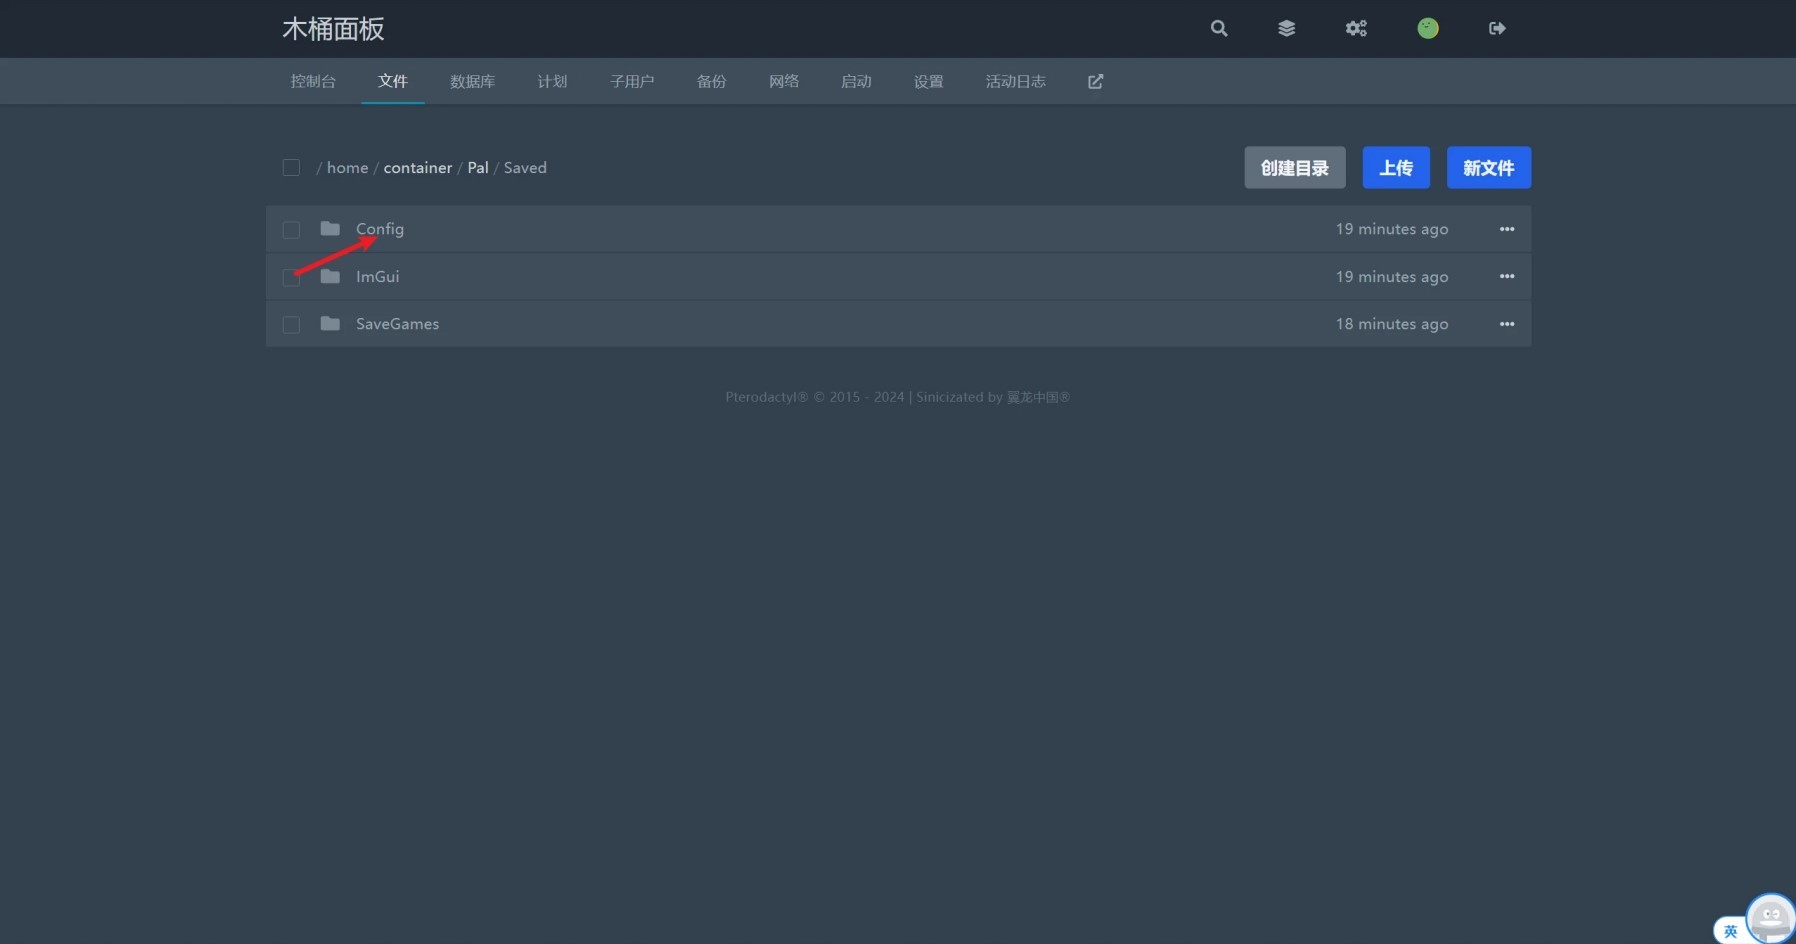Open the green account avatar
This screenshot has width=1796, height=944.
click(1428, 28)
